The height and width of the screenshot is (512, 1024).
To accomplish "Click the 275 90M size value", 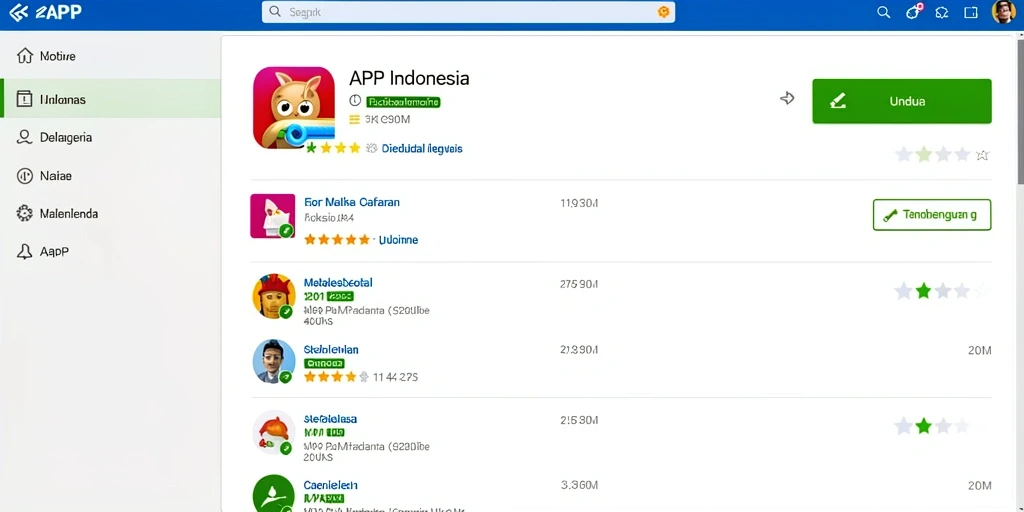I will pos(579,284).
